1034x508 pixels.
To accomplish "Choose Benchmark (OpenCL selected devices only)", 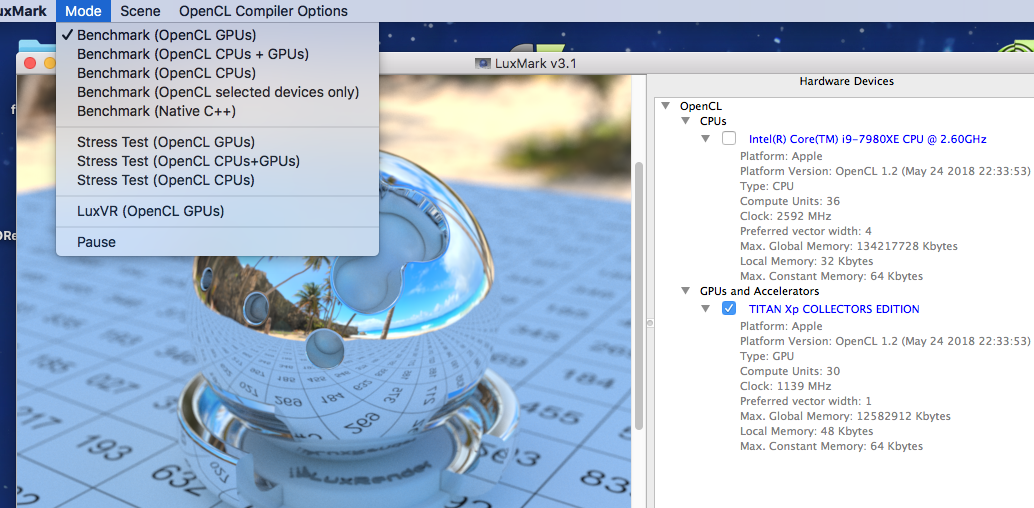I will pyautogui.click(x=218, y=92).
